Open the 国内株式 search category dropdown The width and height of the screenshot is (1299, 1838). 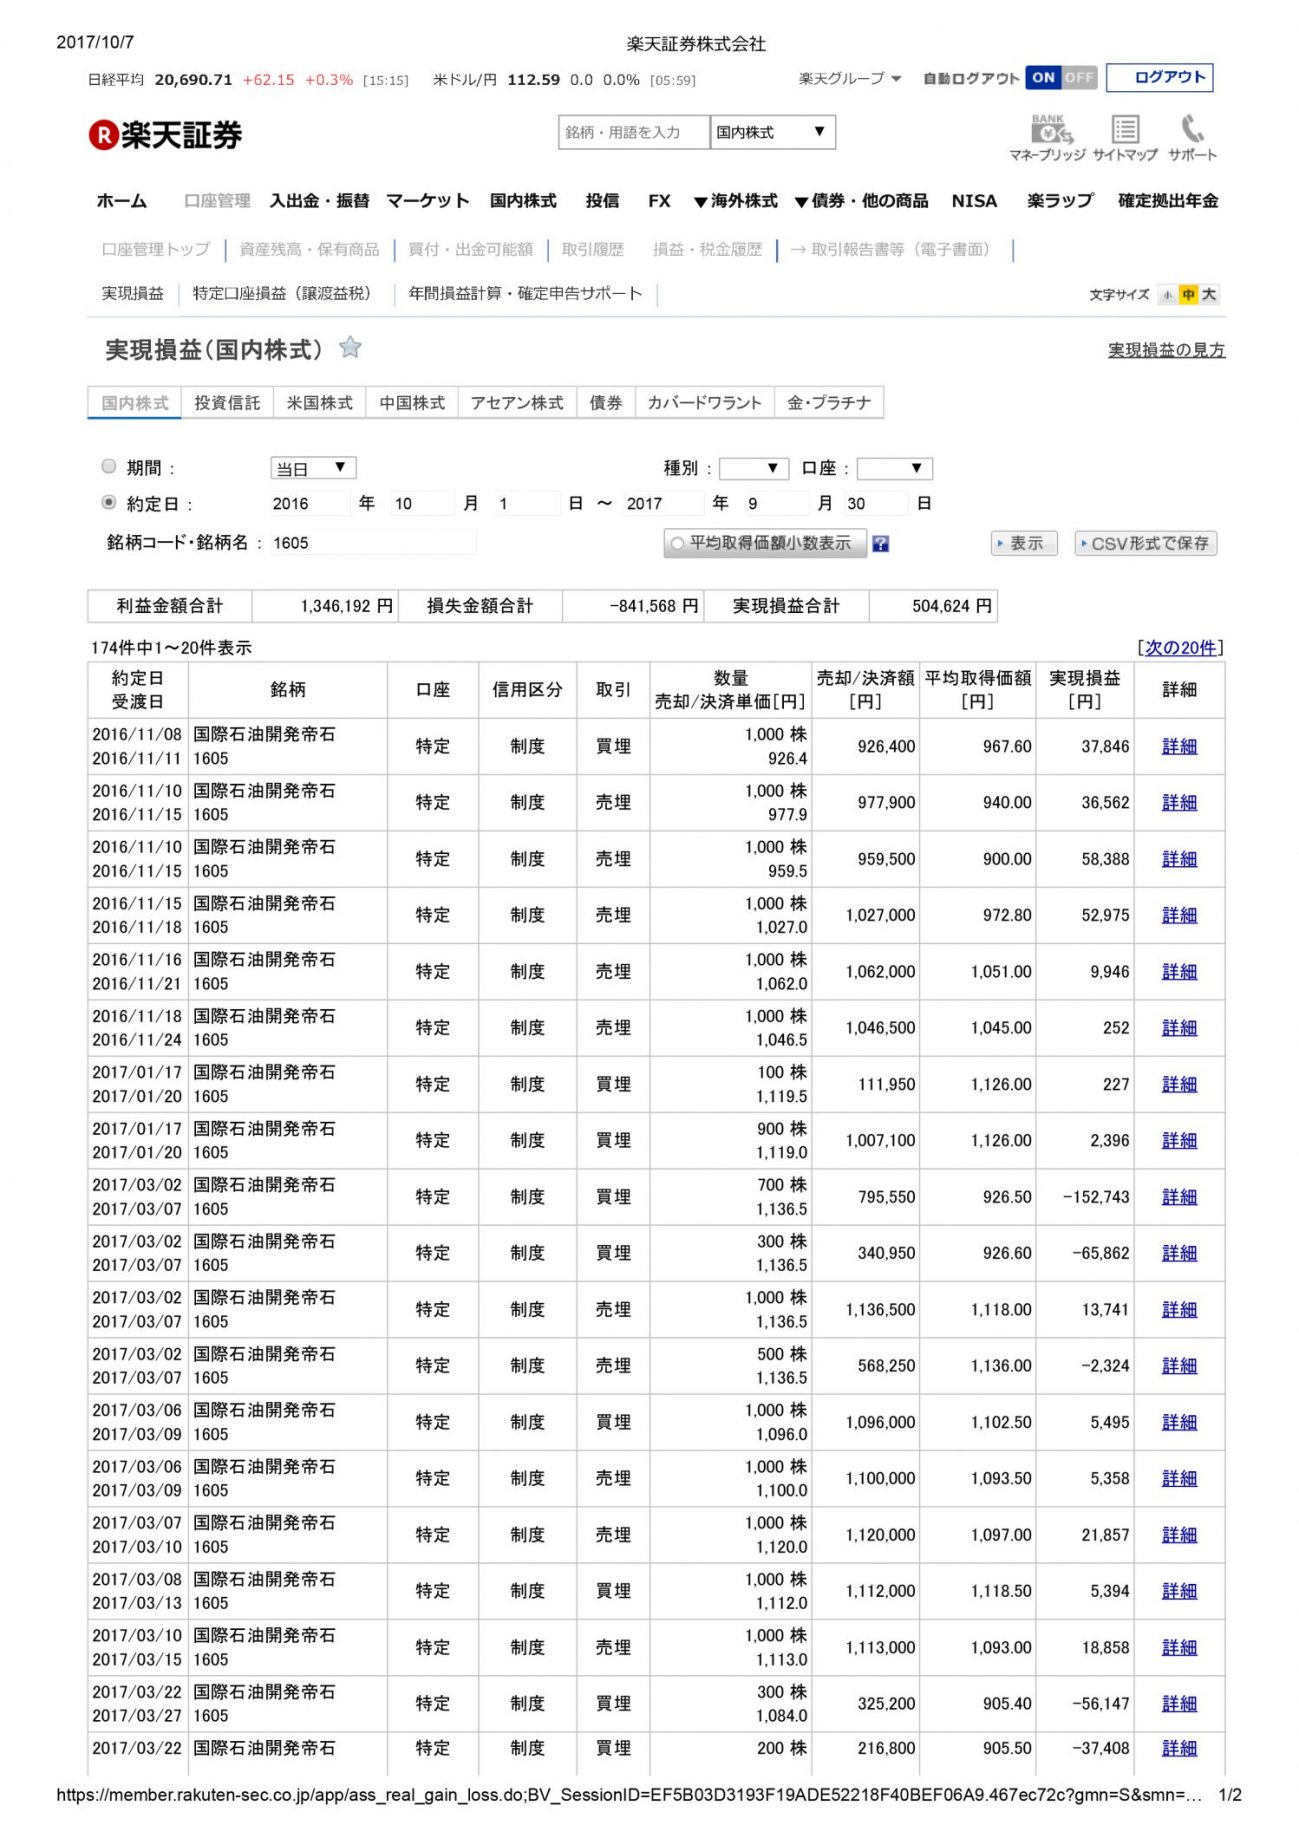(772, 132)
